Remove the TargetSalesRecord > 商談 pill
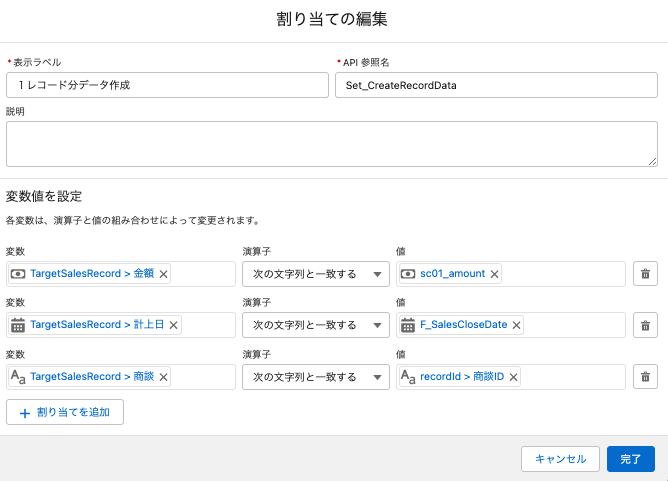The width and height of the screenshot is (668, 481). coord(163,377)
